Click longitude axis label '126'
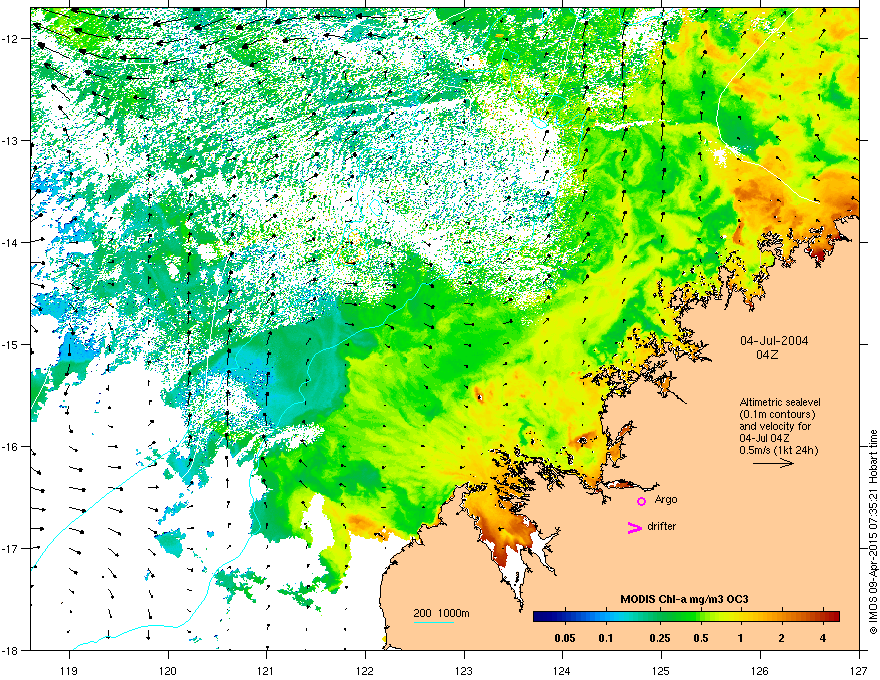Image resolution: width=880 pixels, height=680 pixels. point(760,670)
